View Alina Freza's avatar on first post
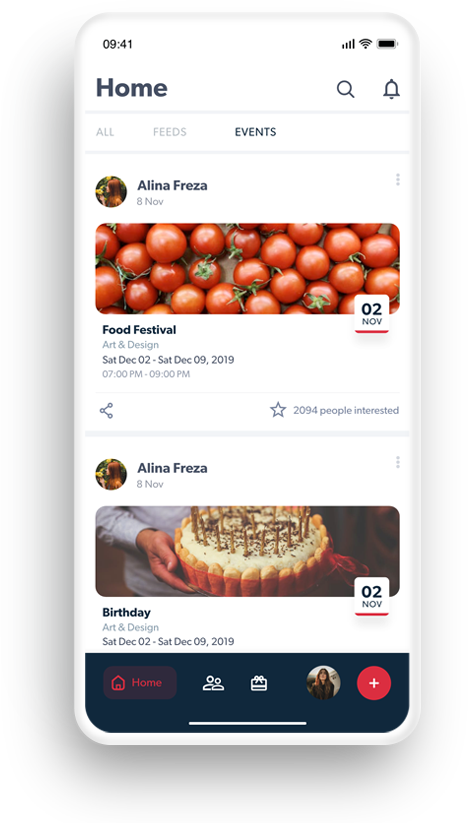Viewport: 468px width, 823px height. coord(111,192)
